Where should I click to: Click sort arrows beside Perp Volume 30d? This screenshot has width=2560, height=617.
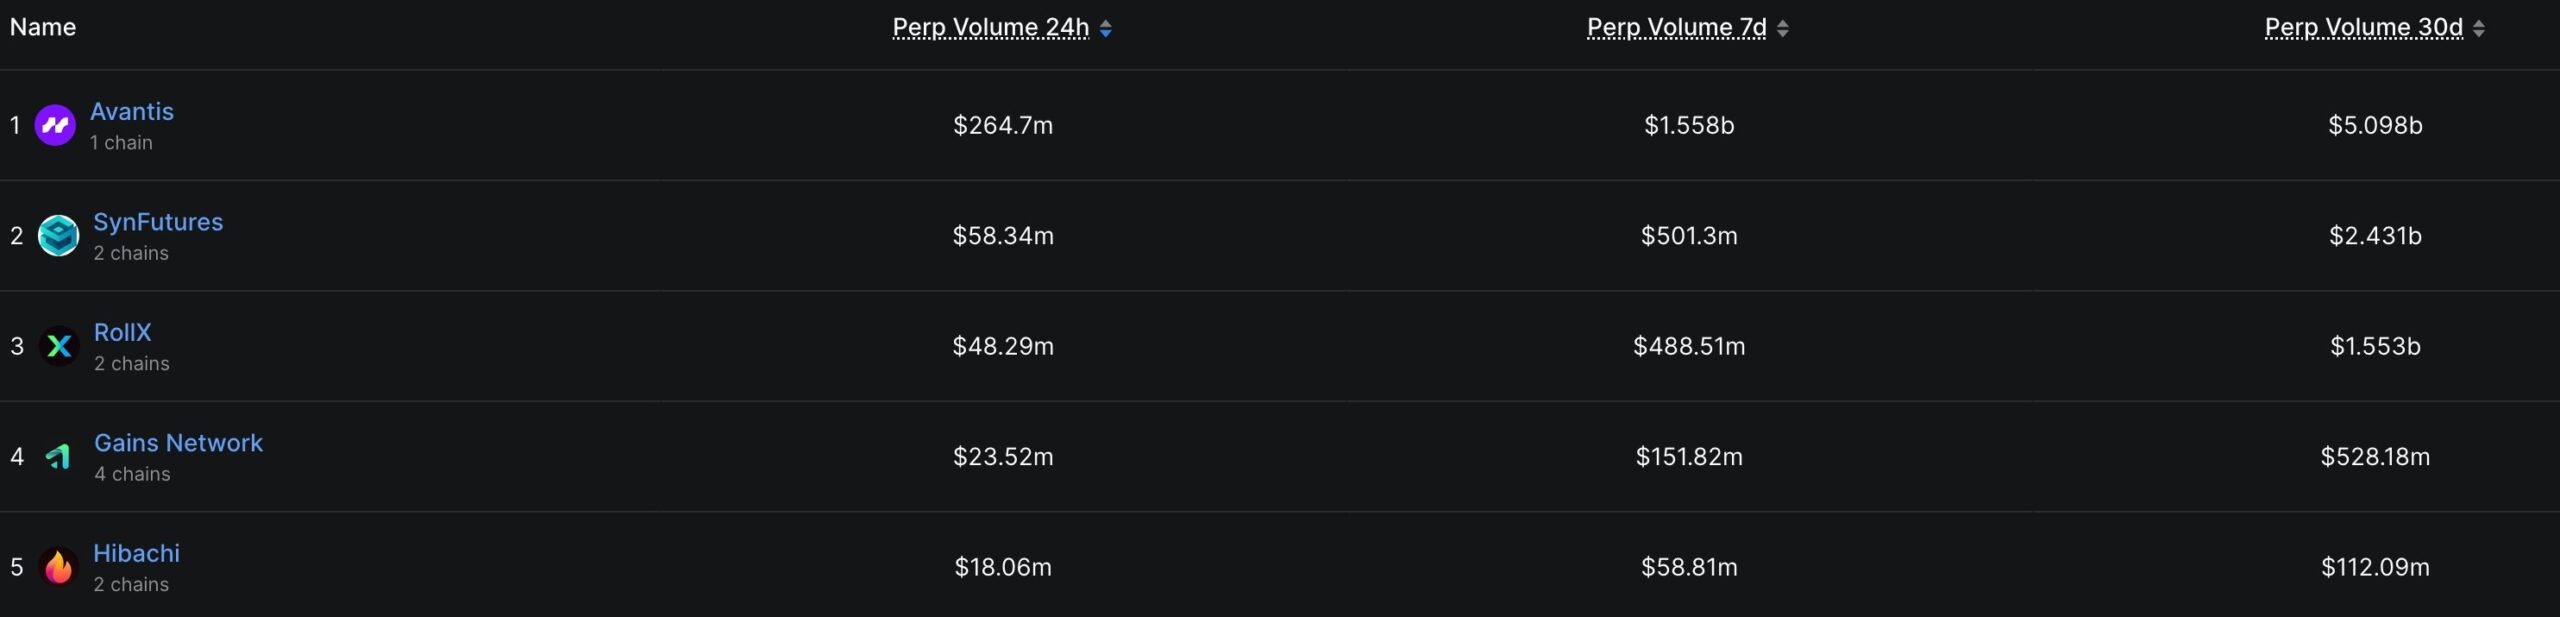point(2478,29)
